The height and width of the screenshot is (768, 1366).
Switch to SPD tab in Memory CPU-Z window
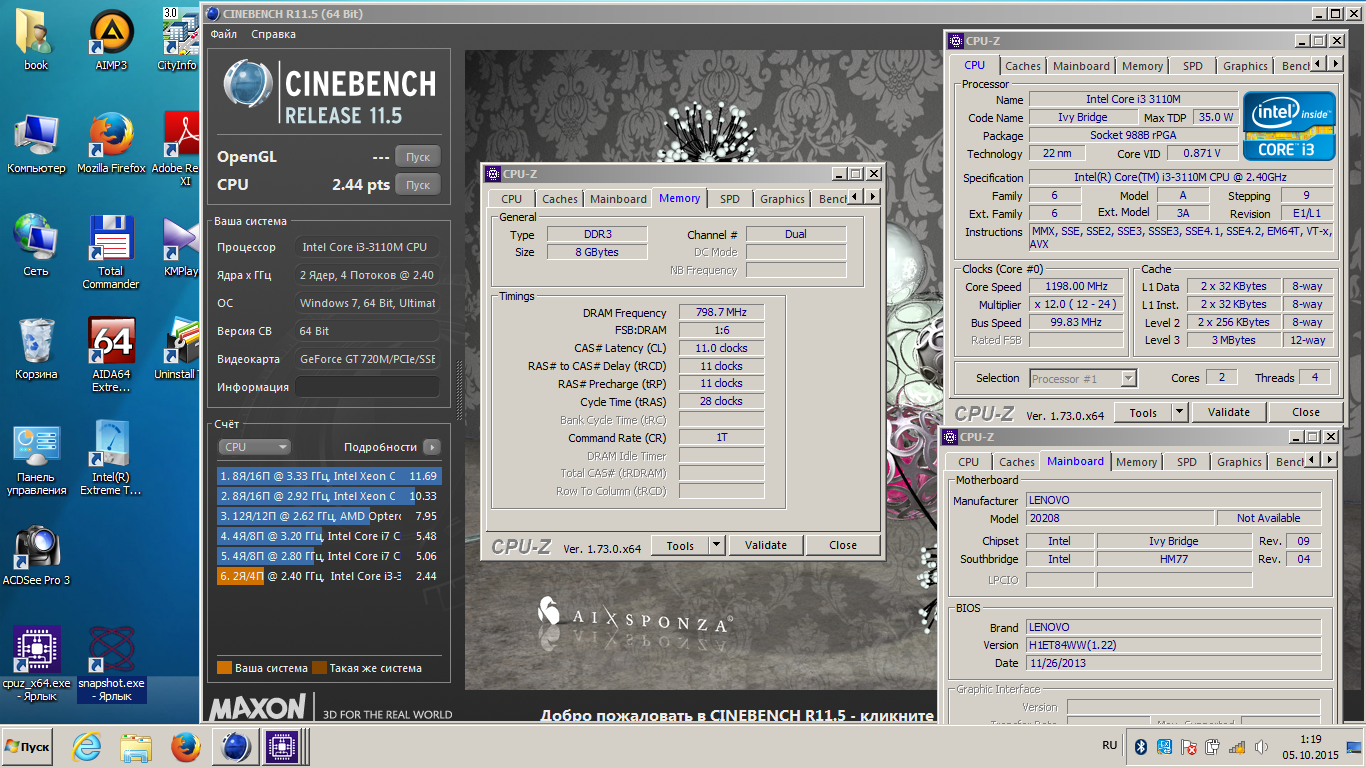pyautogui.click(x=730, y=199)
